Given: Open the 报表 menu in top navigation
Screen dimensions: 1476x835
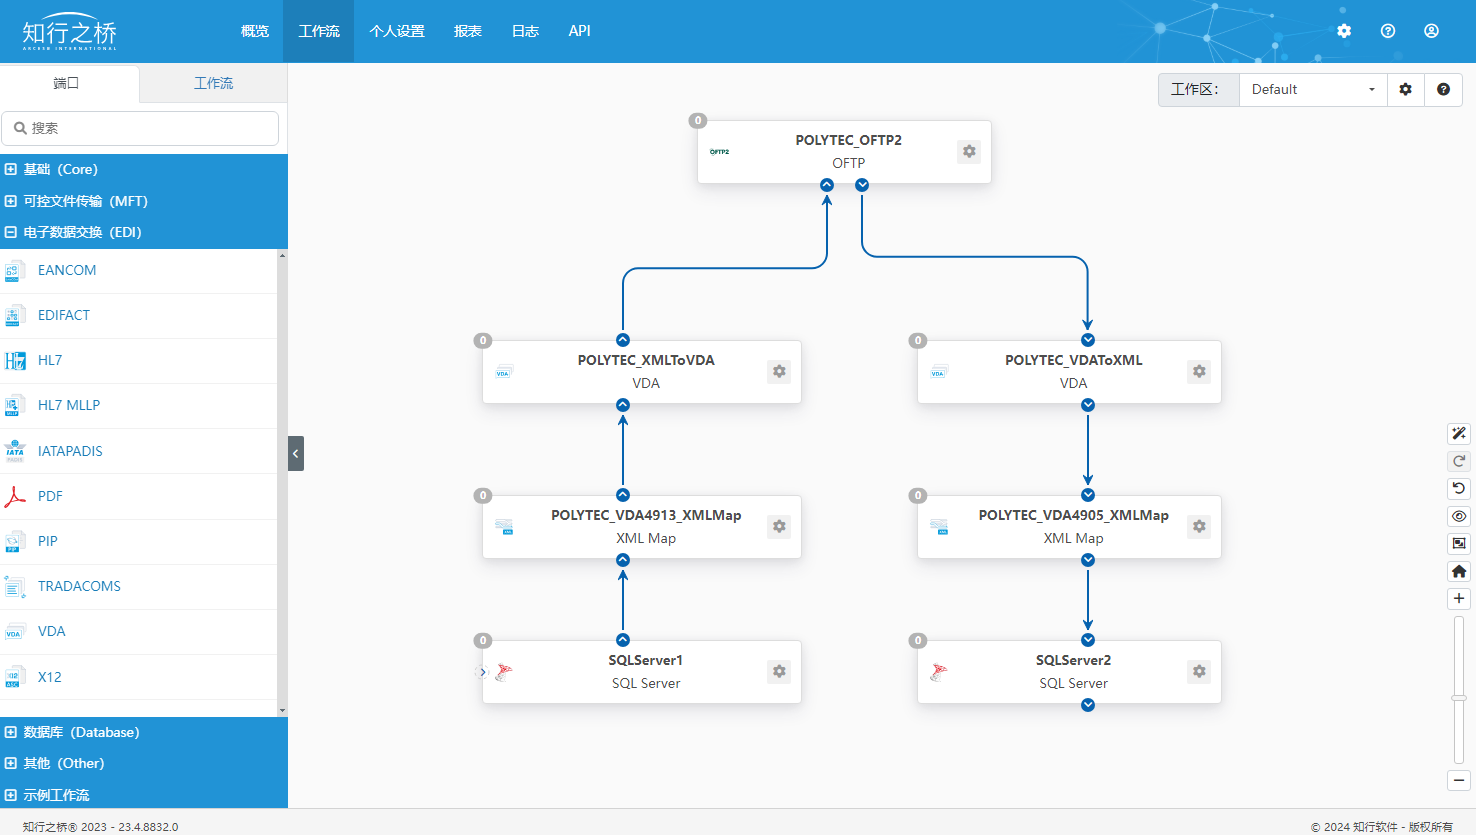Looking at the screenshot, I should [x=468, y=31].
